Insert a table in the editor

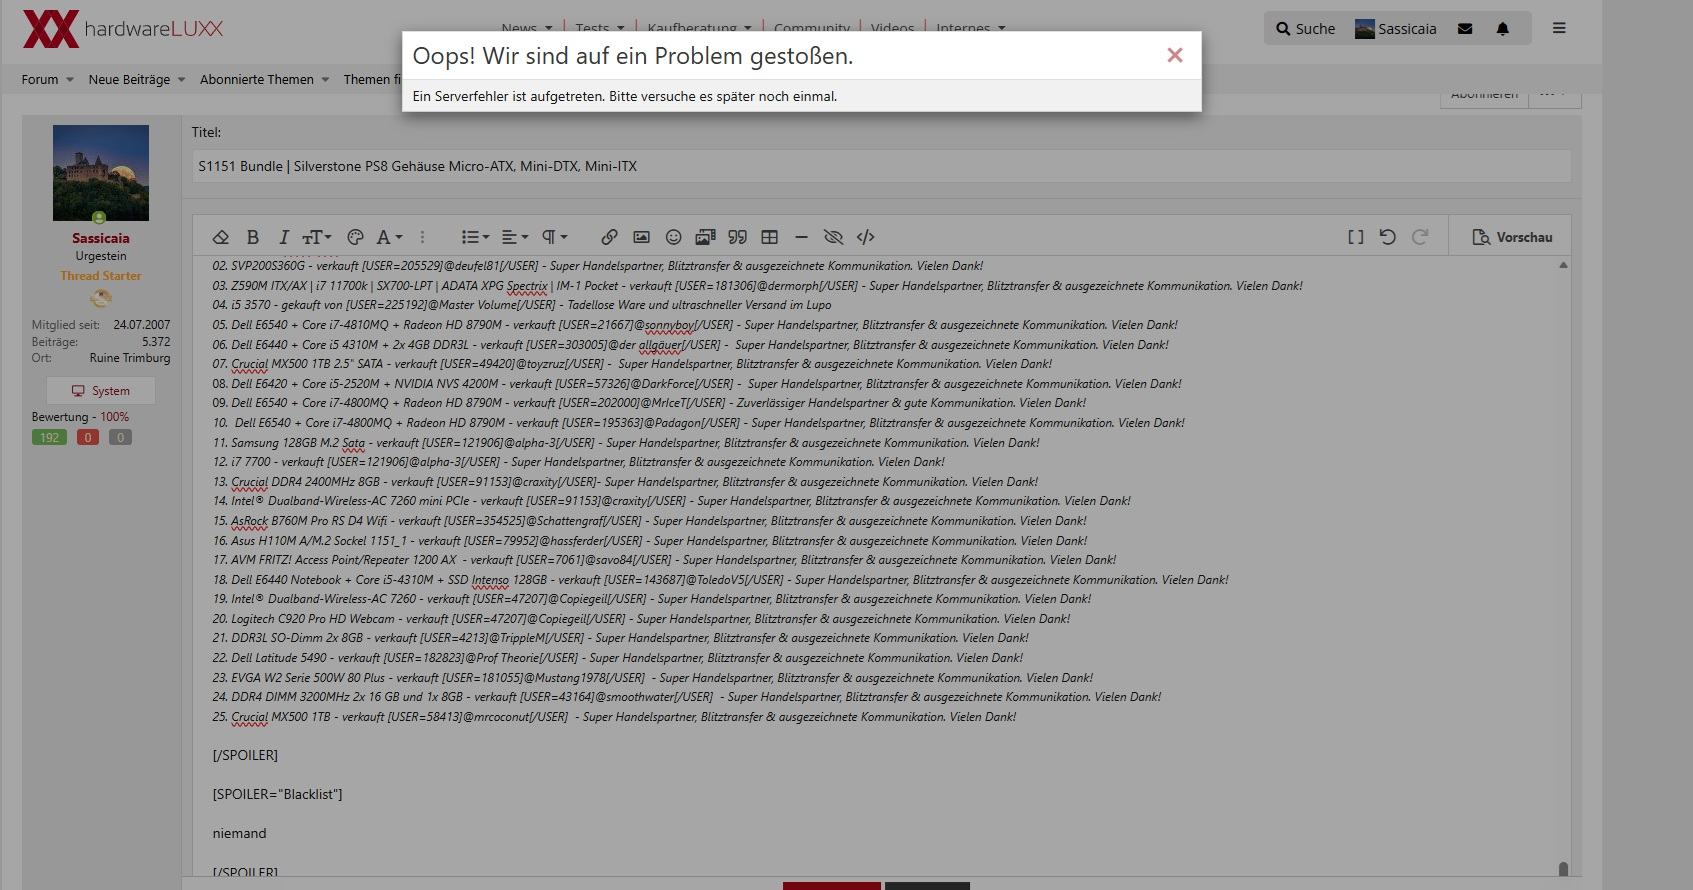click(x=769, y=237)
